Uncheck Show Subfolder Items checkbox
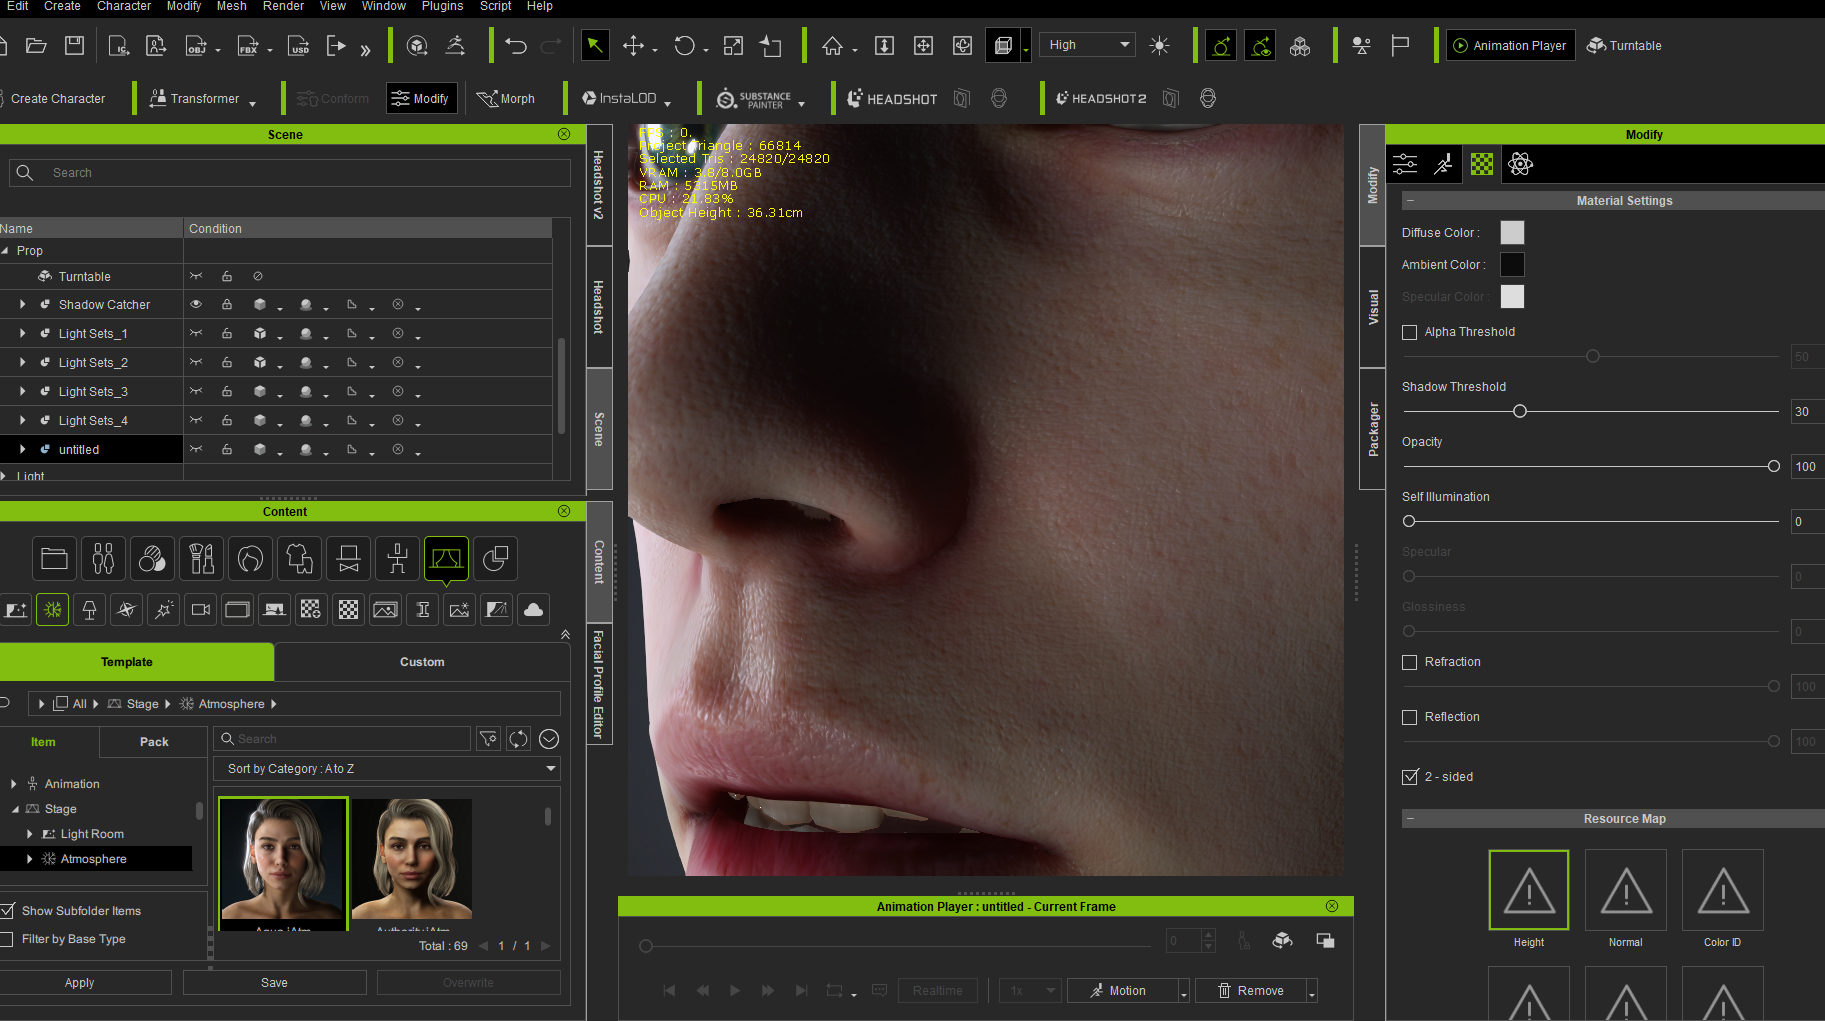The width and height of the screenshot is (1825, 1021). (x=7, y=911)
